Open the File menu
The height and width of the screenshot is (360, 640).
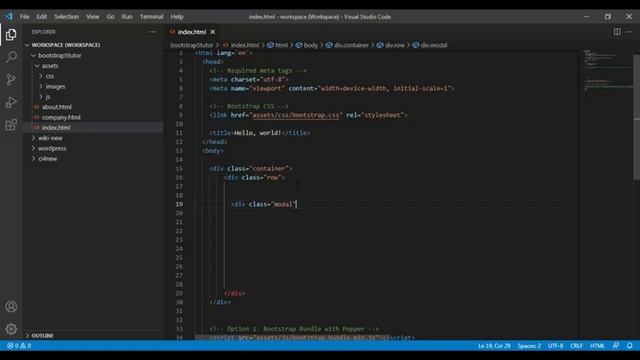click(24, 17)
